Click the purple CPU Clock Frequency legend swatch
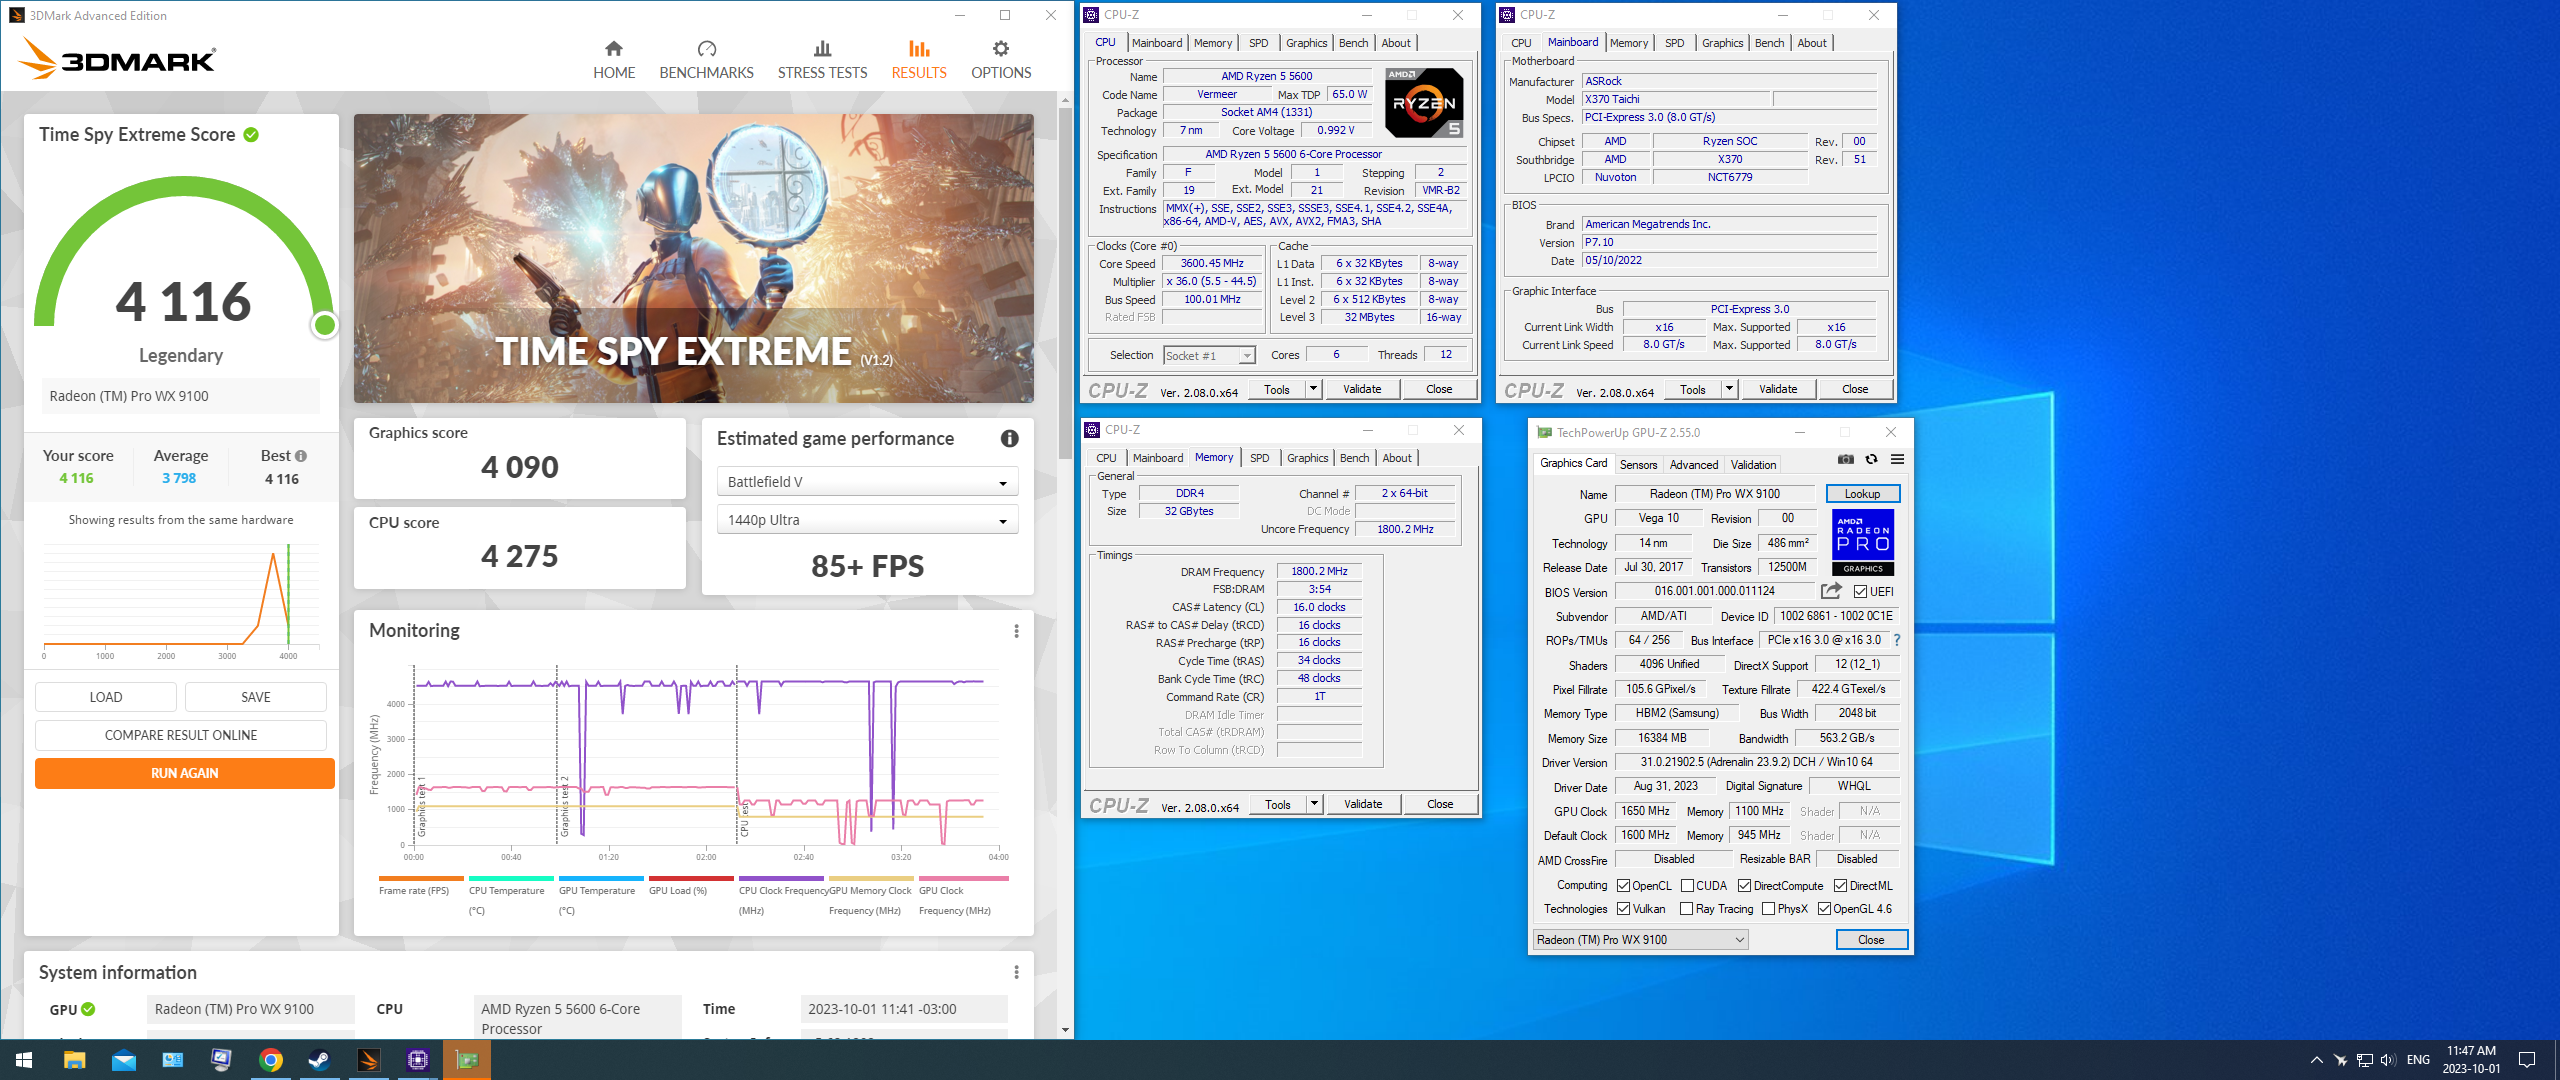This screenshot has height=1080, width=2560. [781, 879]
